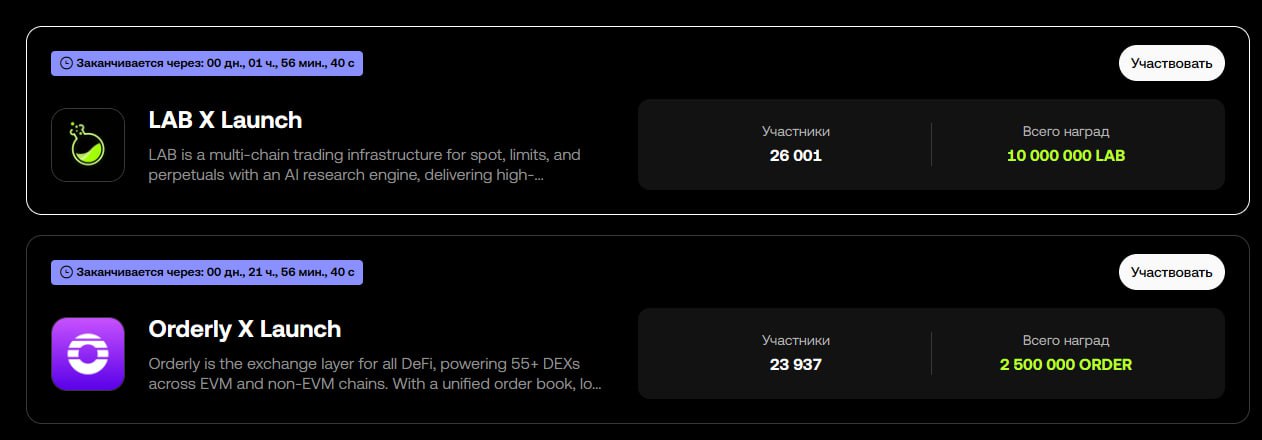Click the 10 000 000 LAB reward amount
The height and width of the screenshot is (440, 1262).
coord(1066,156)
